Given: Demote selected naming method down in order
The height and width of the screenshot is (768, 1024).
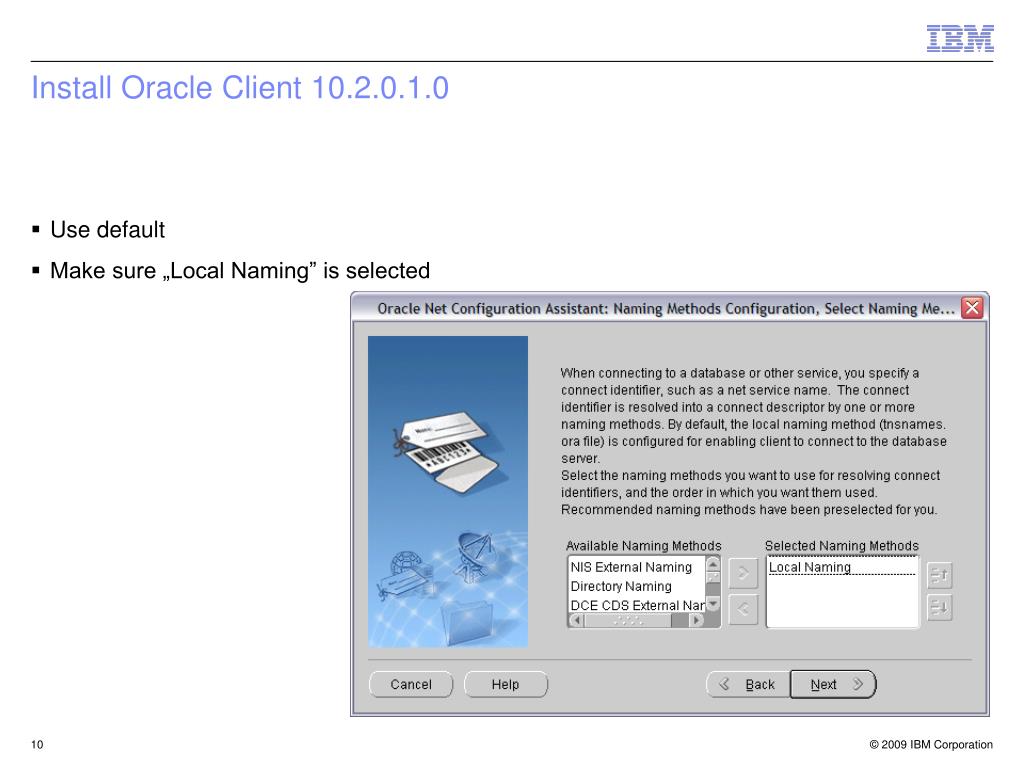Looking at the screenshot, I should pos(939,607).
